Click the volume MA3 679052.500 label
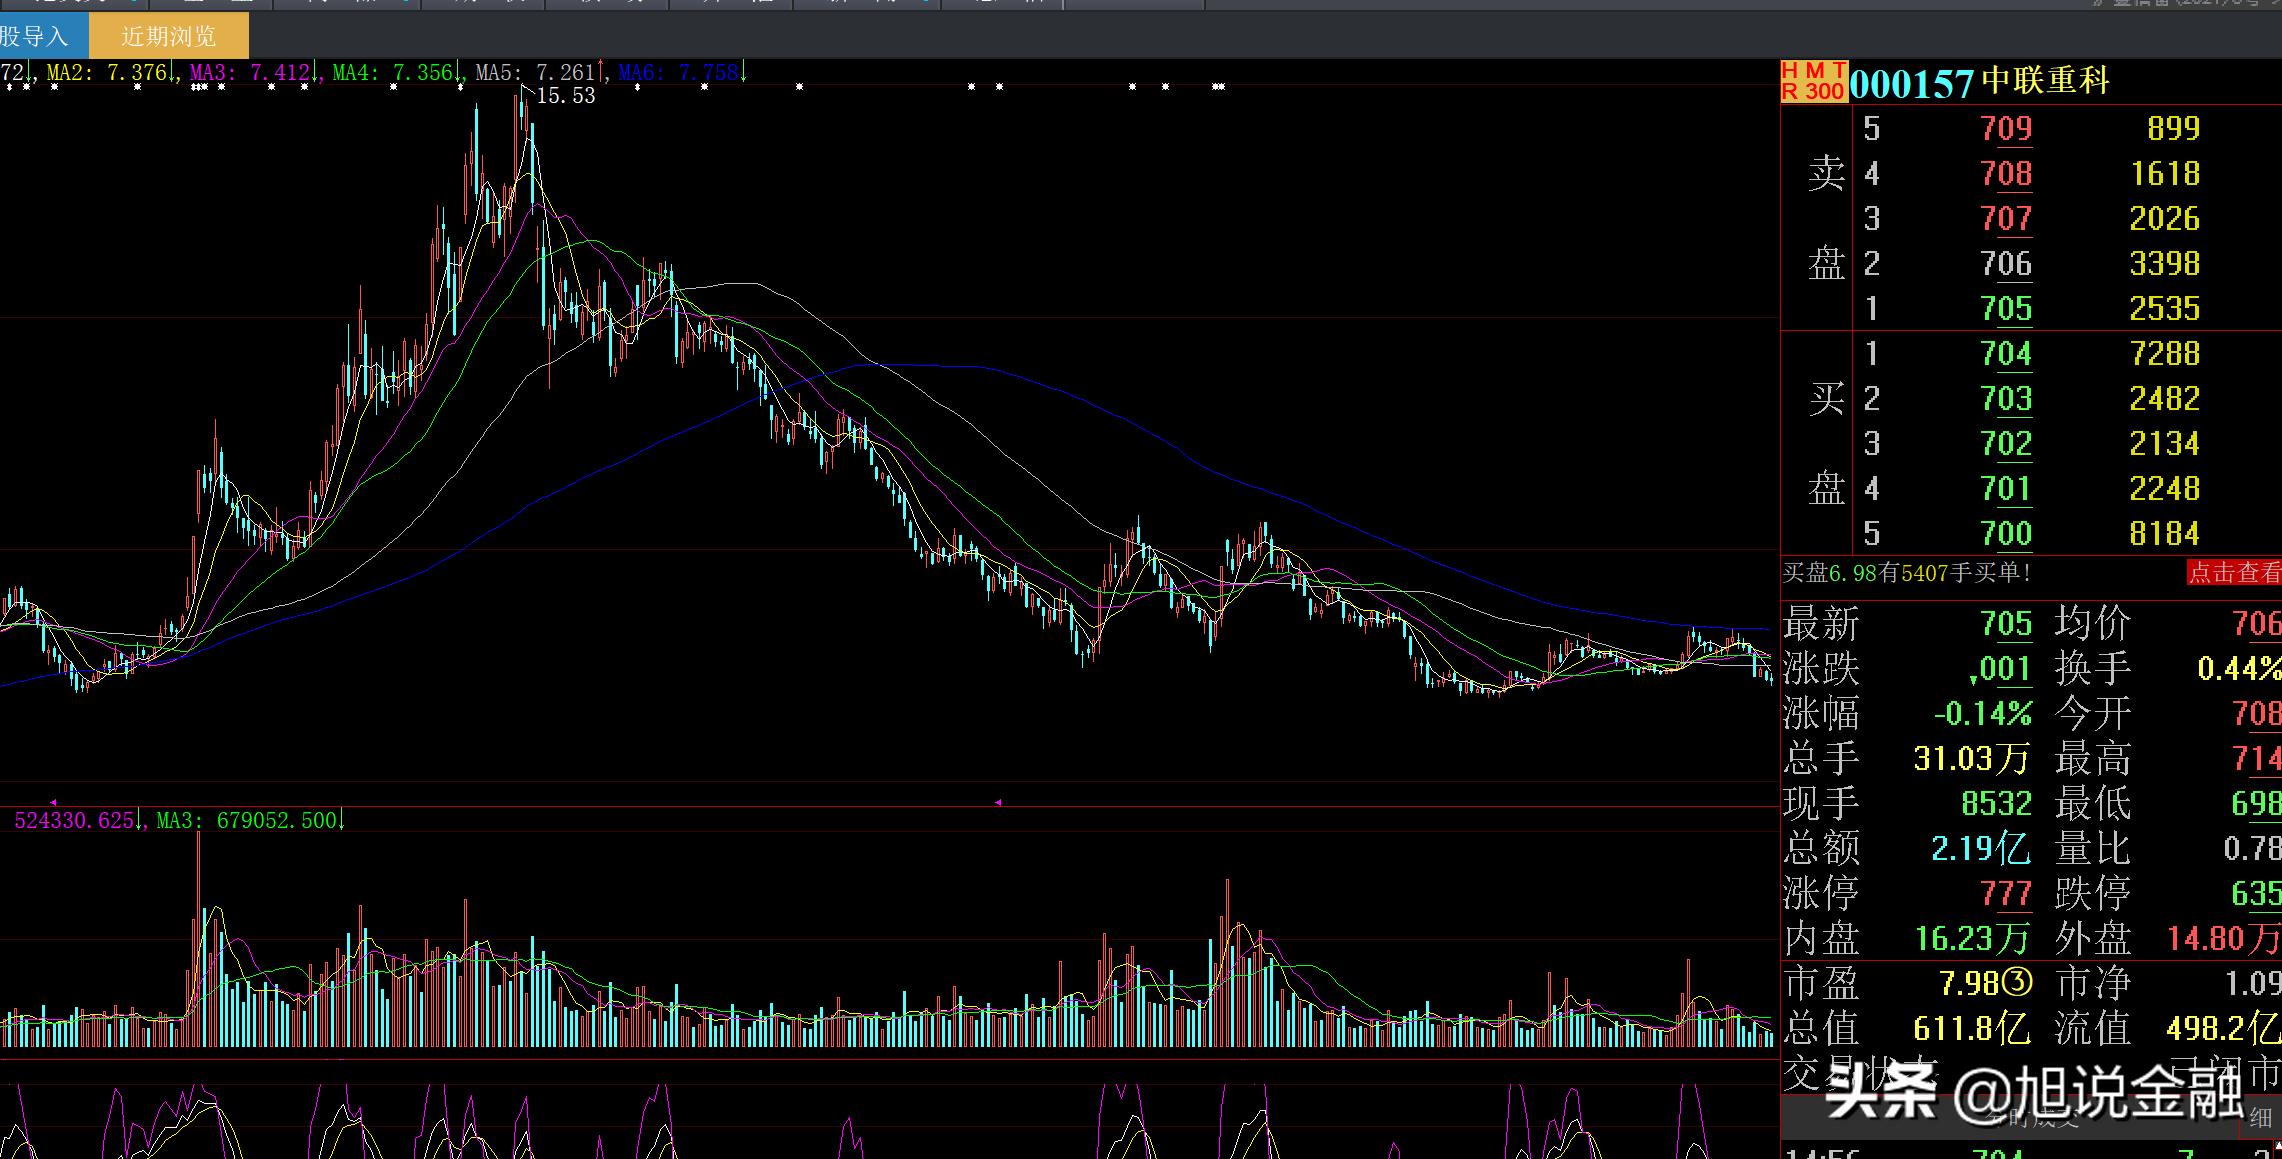The image size is (2282, 1159). [x=246, y=821]
